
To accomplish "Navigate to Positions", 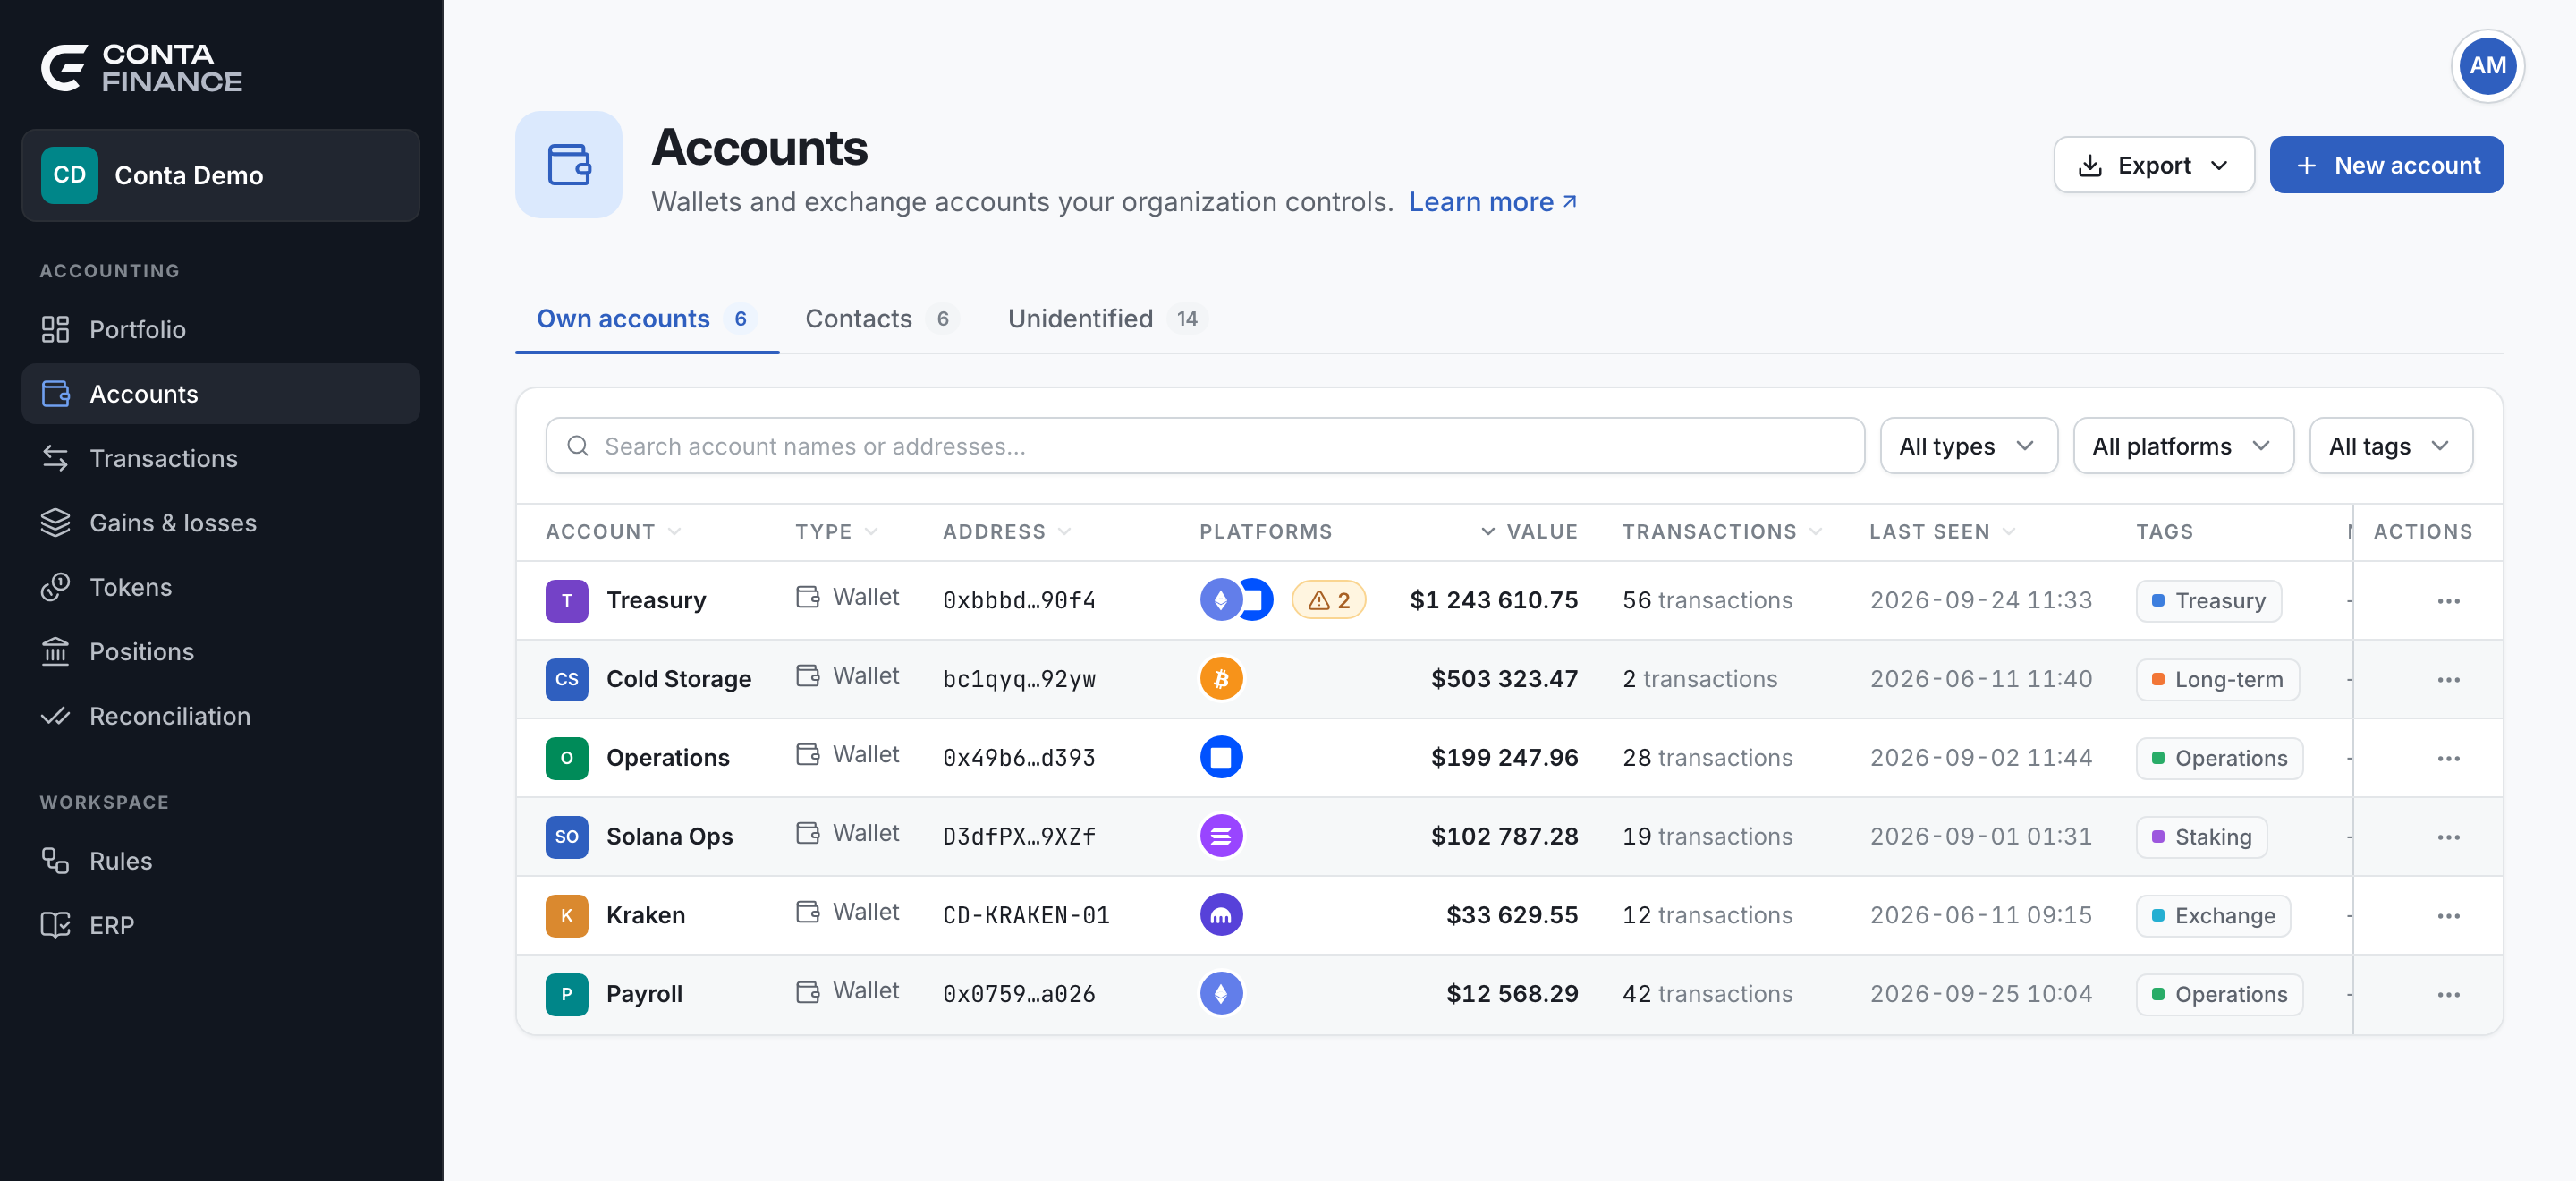I will pos(220,651).
